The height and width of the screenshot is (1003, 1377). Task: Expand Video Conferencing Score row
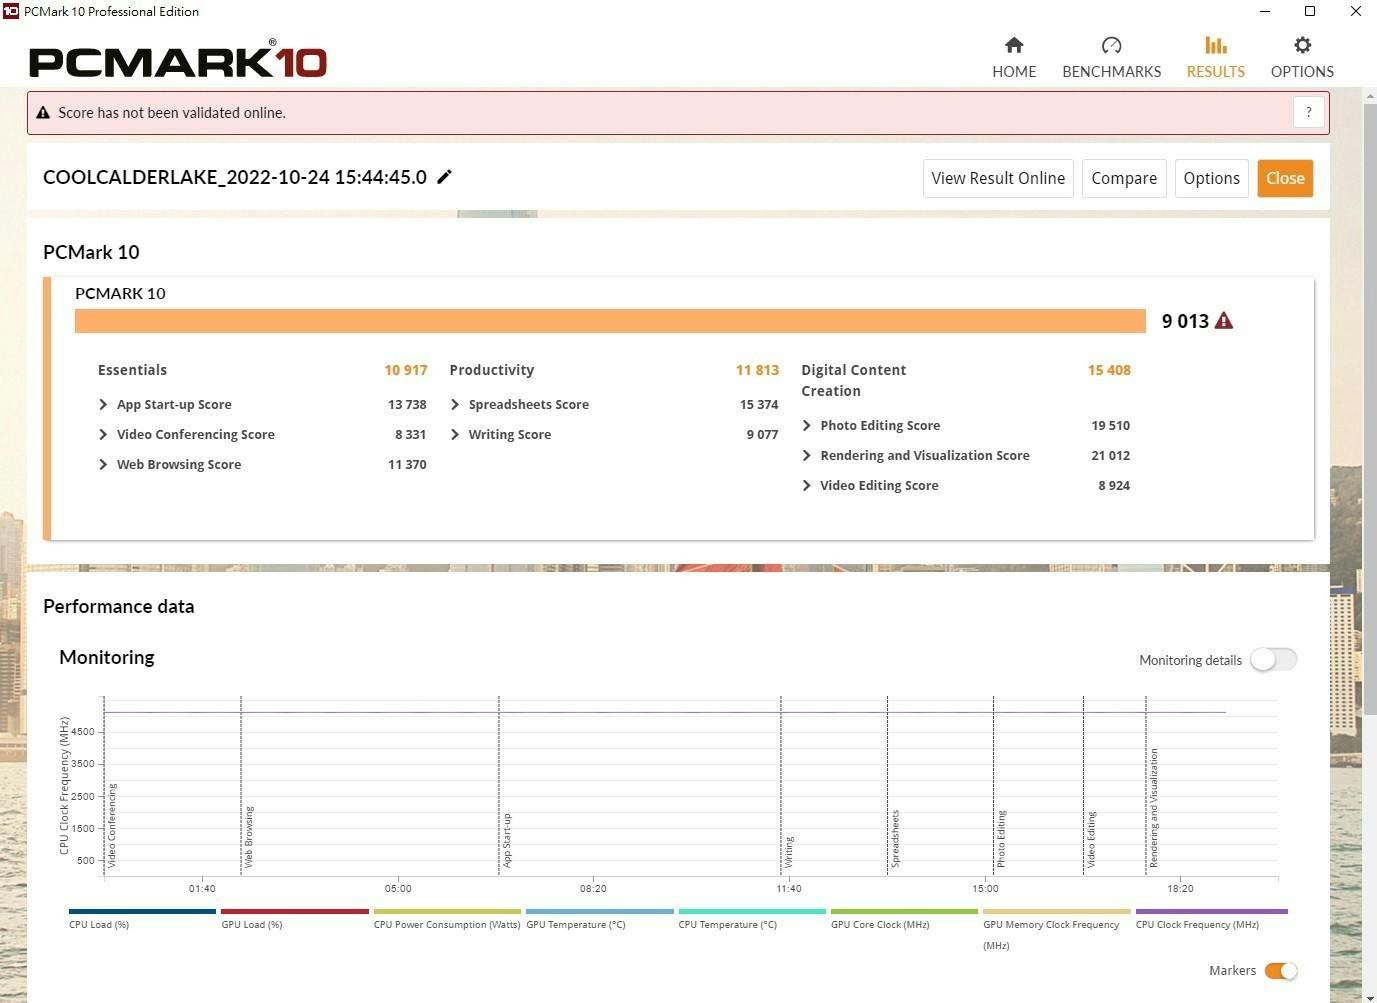tap(103, 435)
